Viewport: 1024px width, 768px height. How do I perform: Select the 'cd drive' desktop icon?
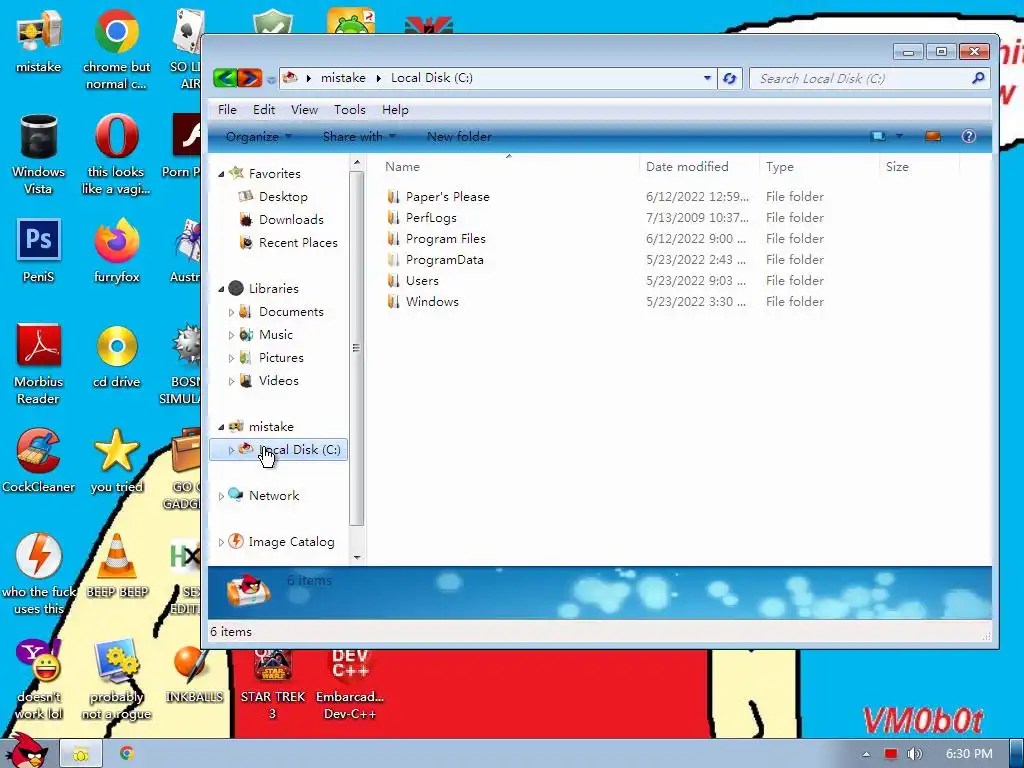point(116,356)
